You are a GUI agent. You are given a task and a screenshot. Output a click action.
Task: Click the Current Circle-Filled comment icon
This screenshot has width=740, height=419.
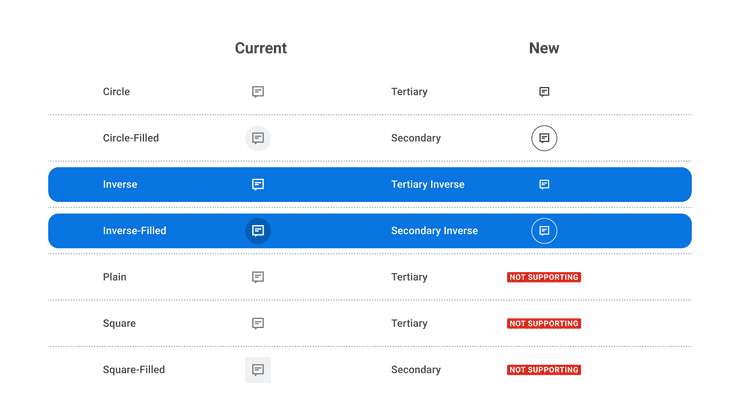point(258,138)
